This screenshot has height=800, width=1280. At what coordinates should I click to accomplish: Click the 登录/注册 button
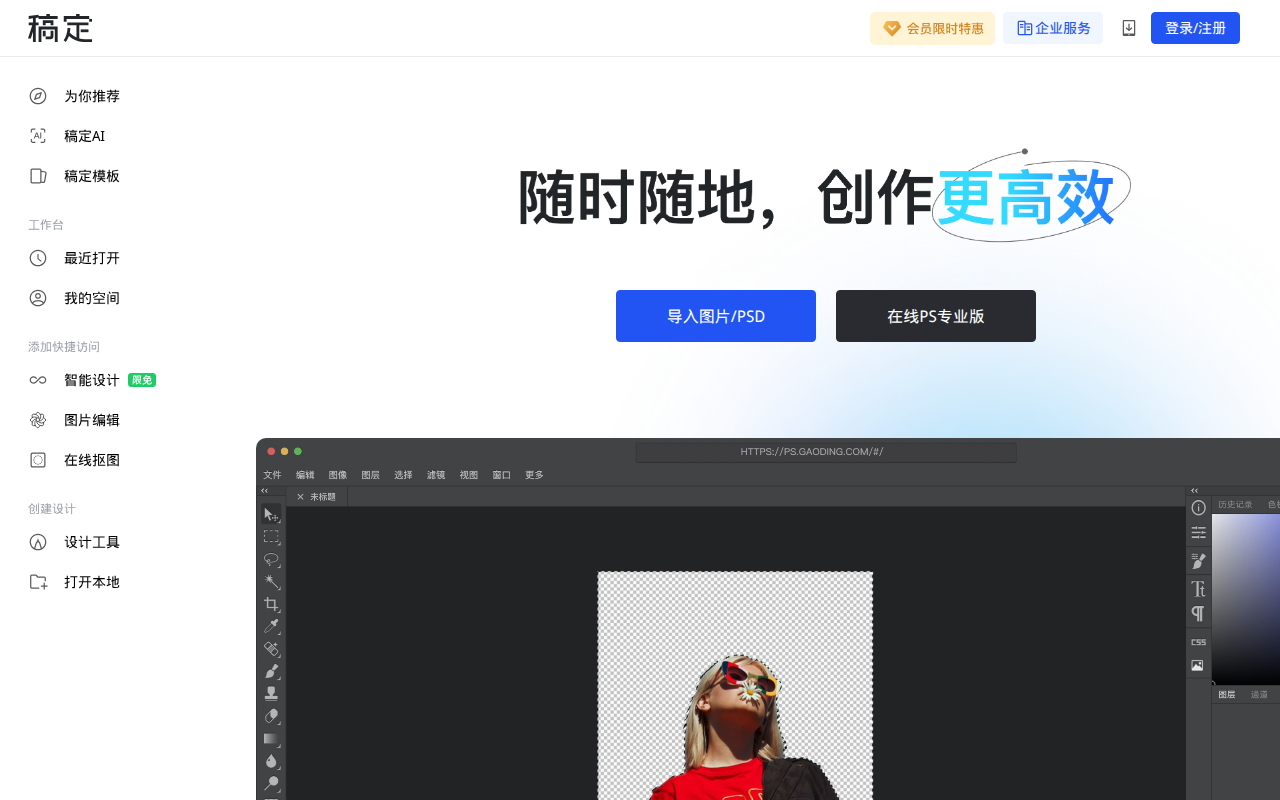(1195, 28)
